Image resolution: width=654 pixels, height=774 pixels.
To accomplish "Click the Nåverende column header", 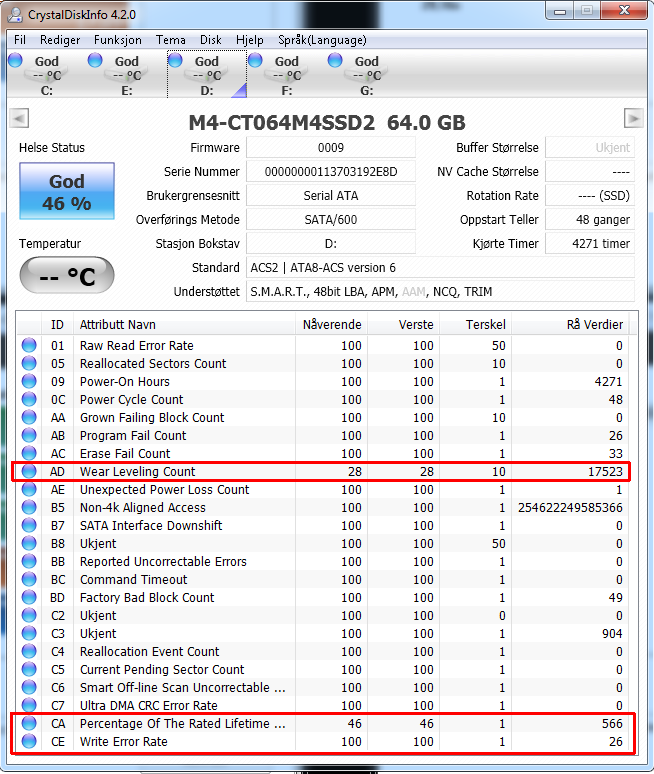I will coord(331,324).
